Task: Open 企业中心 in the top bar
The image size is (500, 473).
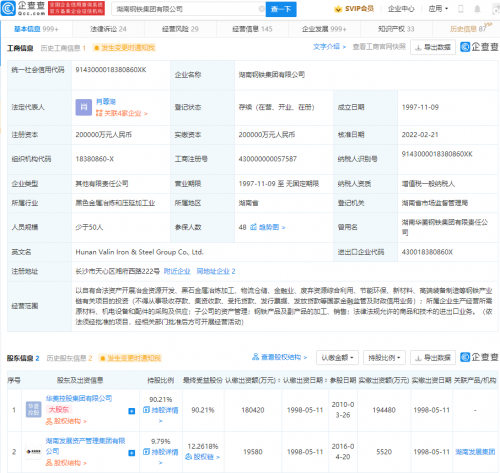Action: click(x=401, y=9)
